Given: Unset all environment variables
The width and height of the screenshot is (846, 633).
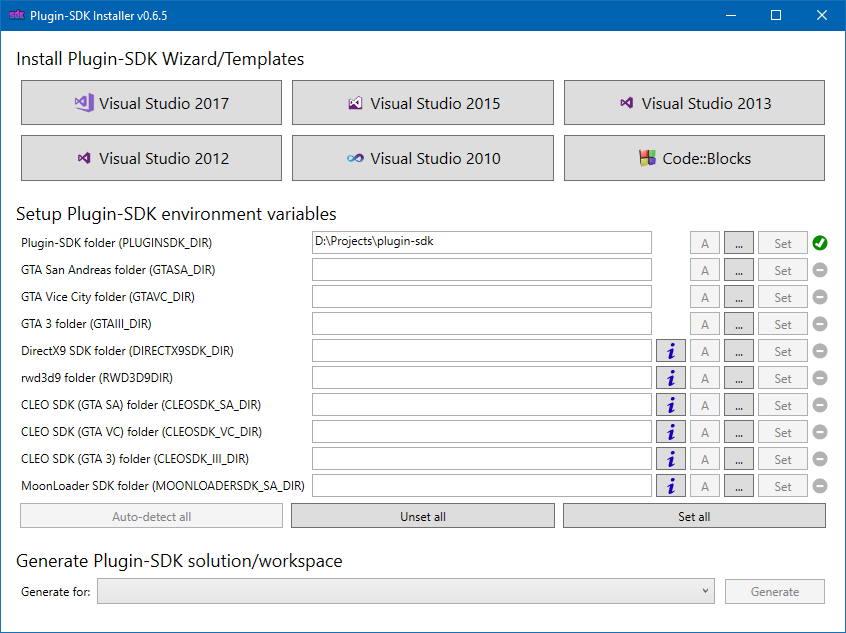Looking at the screenshot, I should pyautogui.click(x=422, y=516).
